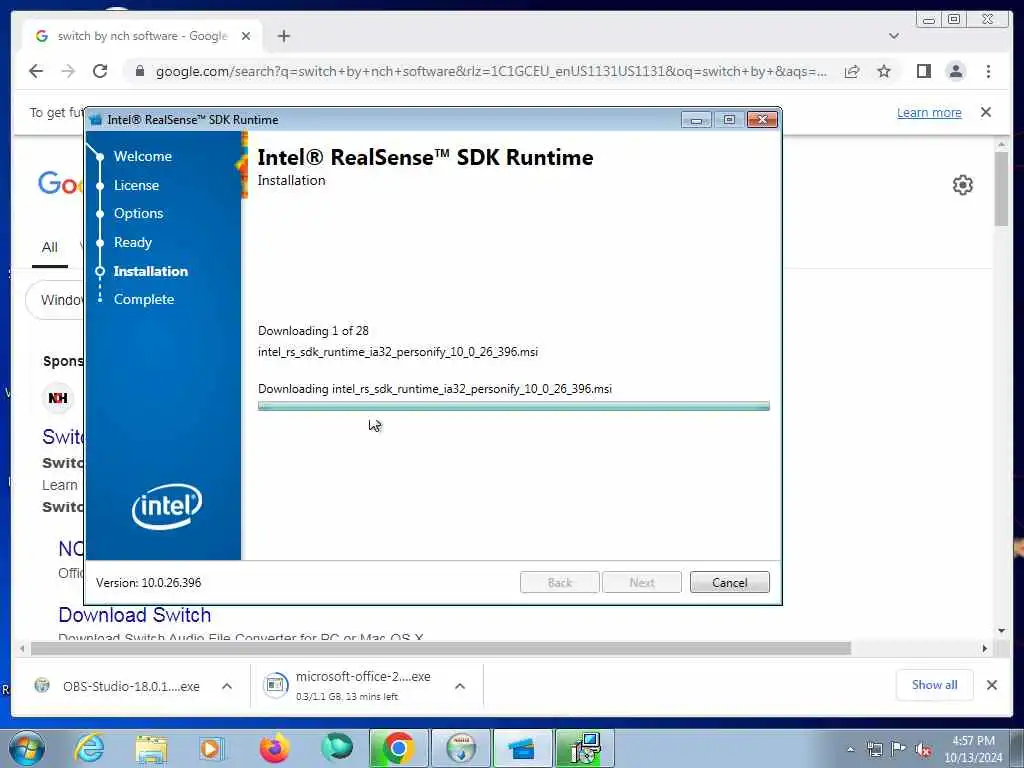Click the 'Downloading 1 of 28' text
The height and width of the screenshot is (768, 1024).
point(313,330)
